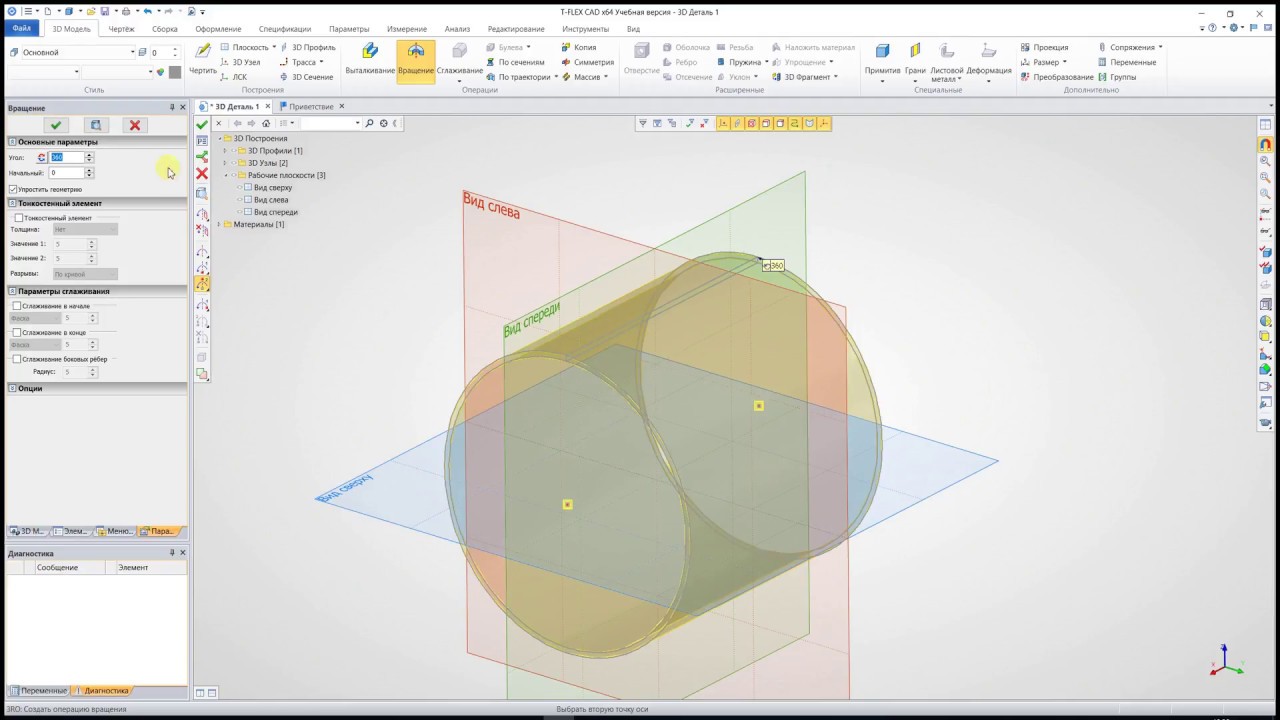
Task: Click the Угол angle input field
Action: pos(67,158)
